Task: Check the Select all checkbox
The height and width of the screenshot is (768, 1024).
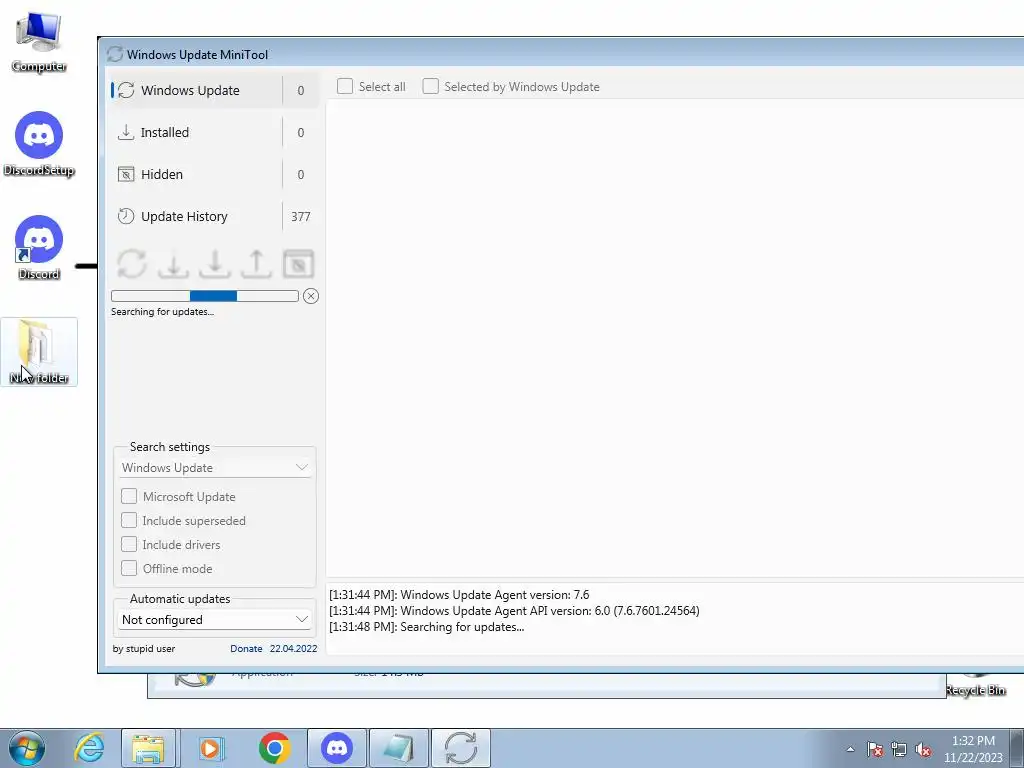Action: tap(345, 86)
